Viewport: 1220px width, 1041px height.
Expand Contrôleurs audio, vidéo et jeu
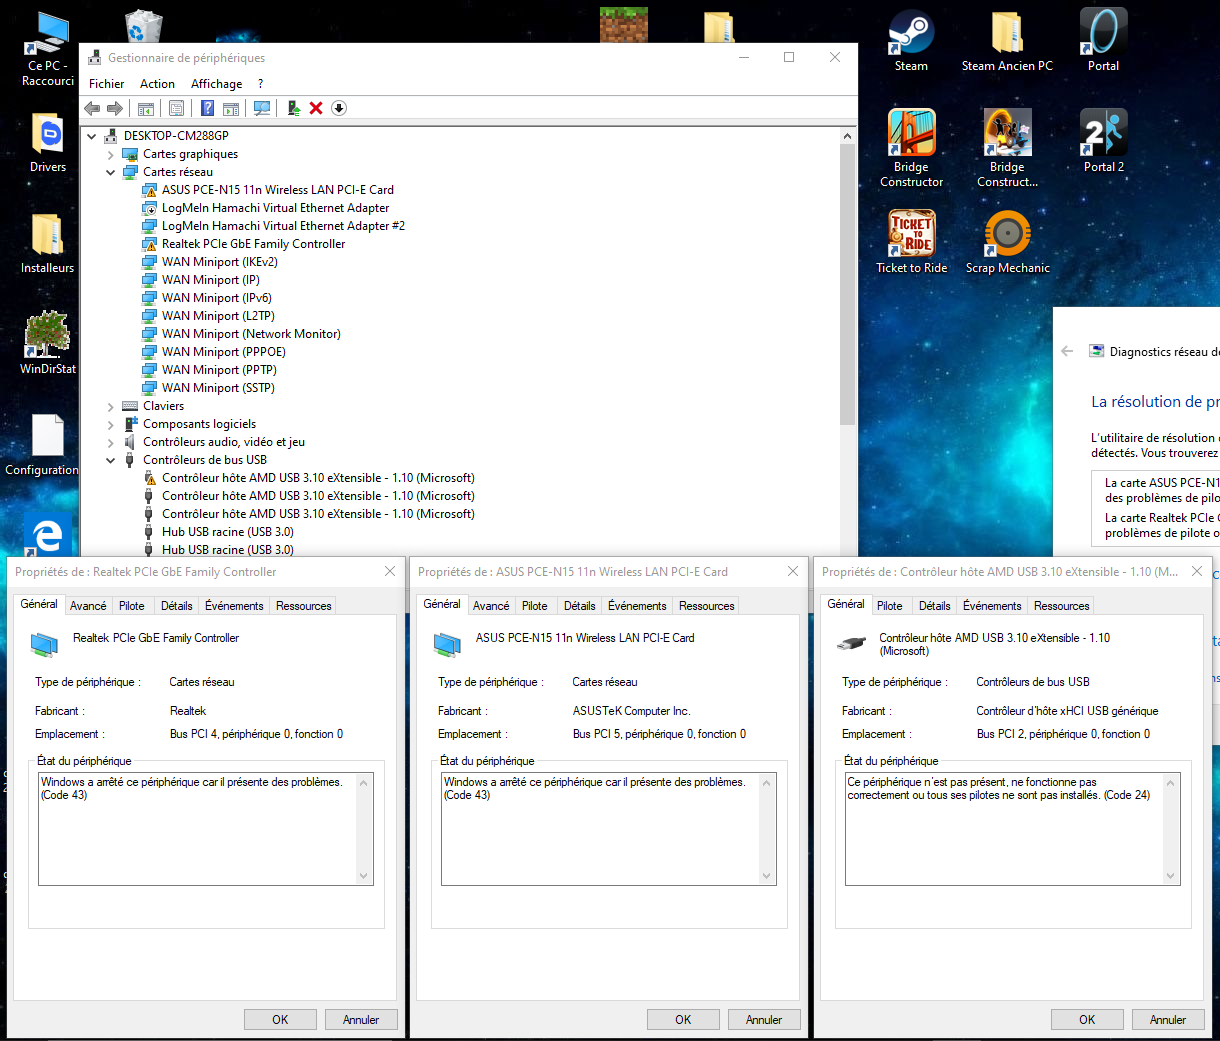tap(111, 442)
